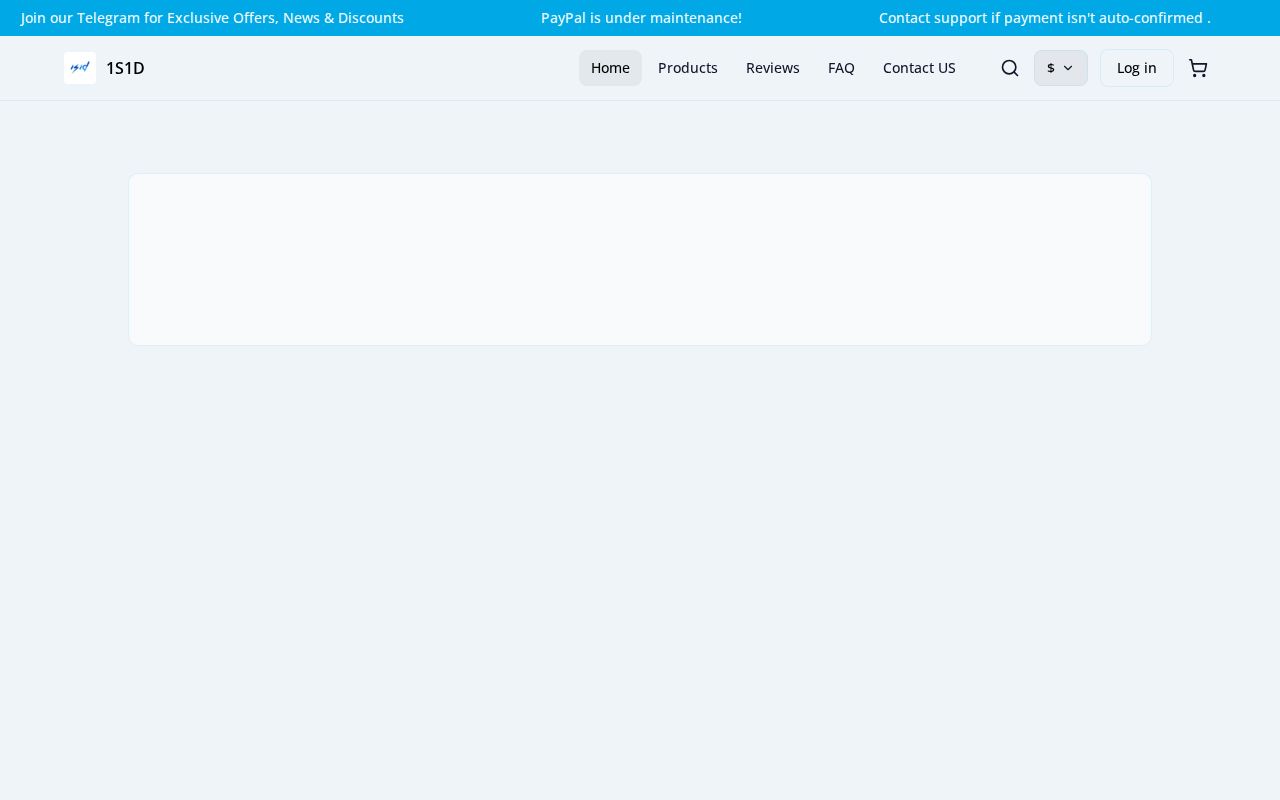
Task: Click the empty content card panel
Action: pyautogui.click(x=640, y=259)
